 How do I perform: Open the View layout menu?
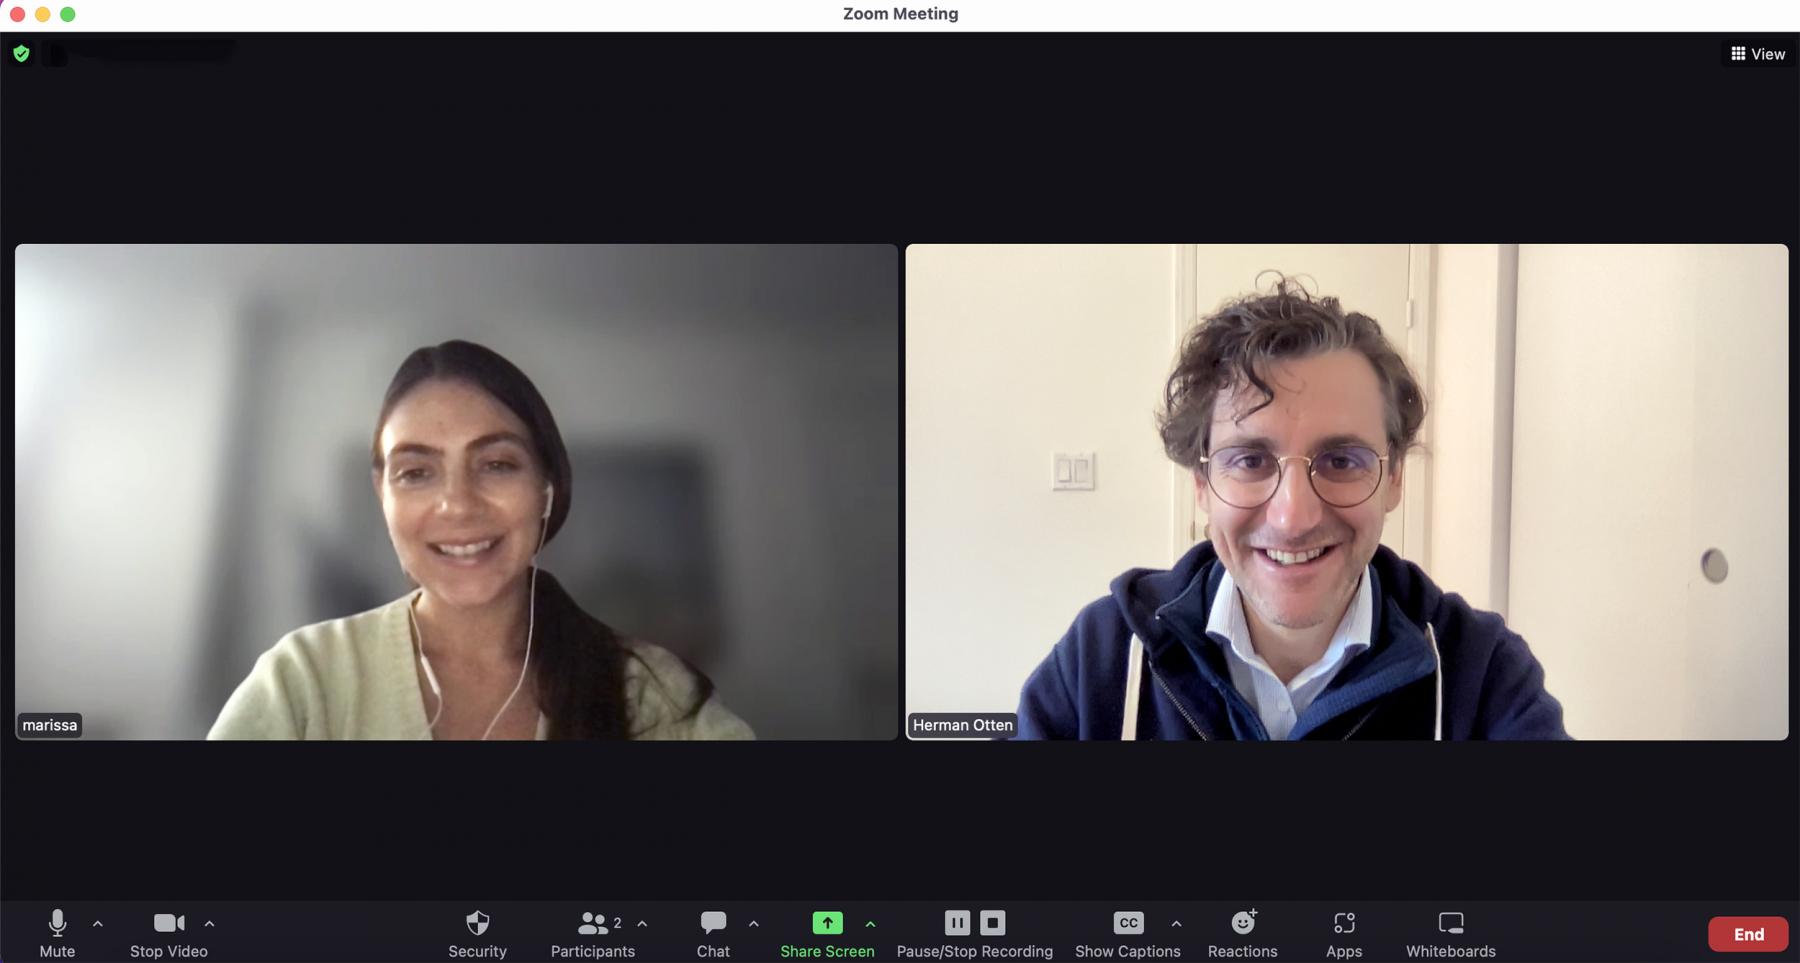click(1758, 54)
